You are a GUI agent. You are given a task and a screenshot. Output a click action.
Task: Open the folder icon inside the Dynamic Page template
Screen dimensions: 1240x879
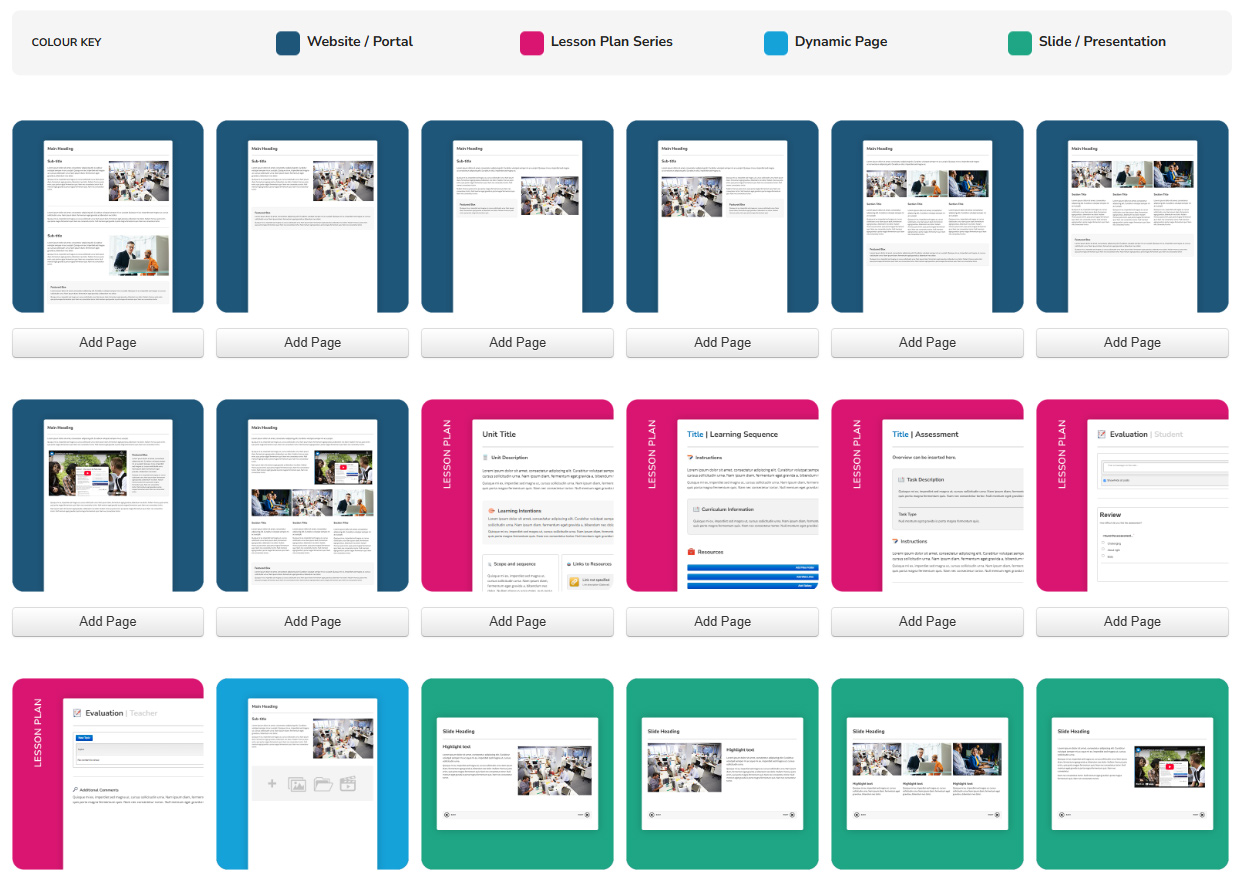point(324,784)
